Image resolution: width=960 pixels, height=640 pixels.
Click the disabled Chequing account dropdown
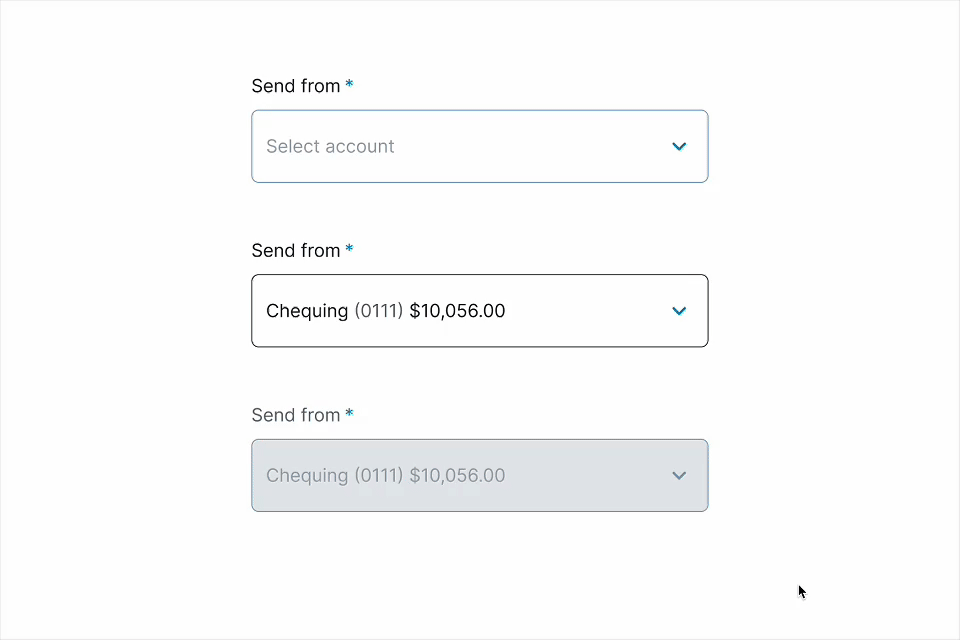tap(480, 475)
